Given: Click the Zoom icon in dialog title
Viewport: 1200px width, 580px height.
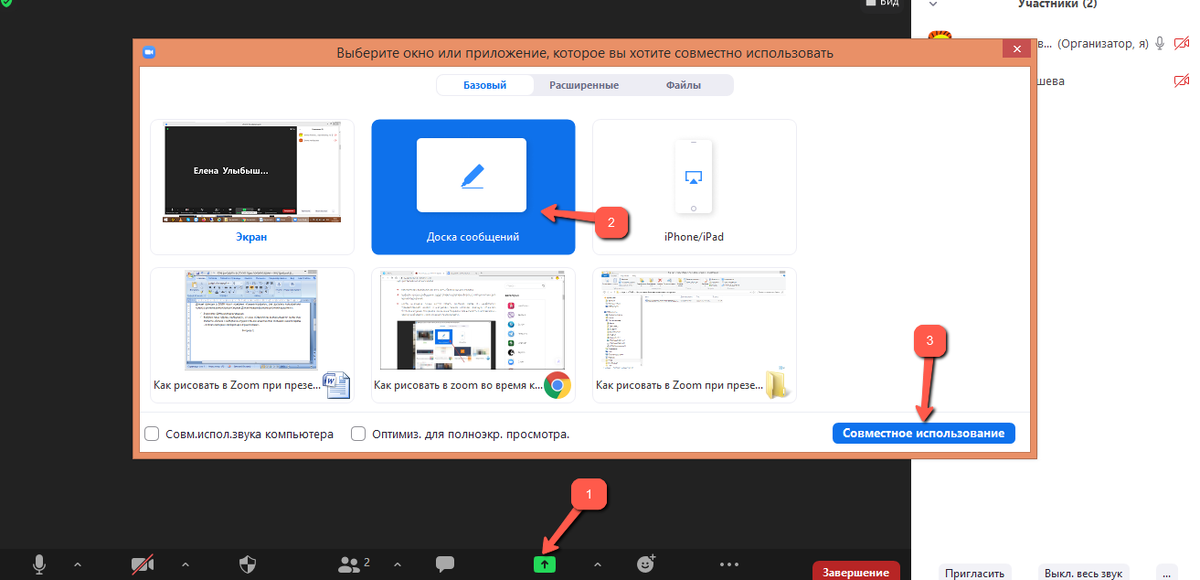Looking at the screenshot, I should [149, 51].
